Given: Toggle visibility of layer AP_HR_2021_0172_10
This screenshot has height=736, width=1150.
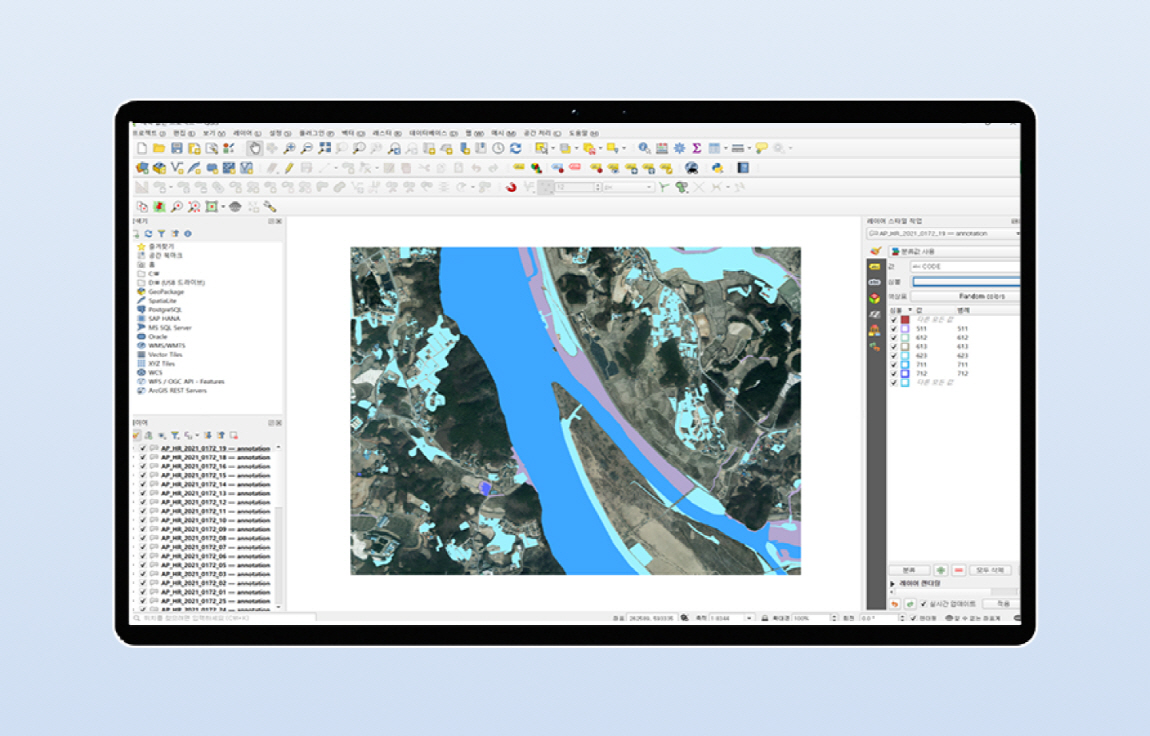Looking at the screenshot, I should coord(143,520).
